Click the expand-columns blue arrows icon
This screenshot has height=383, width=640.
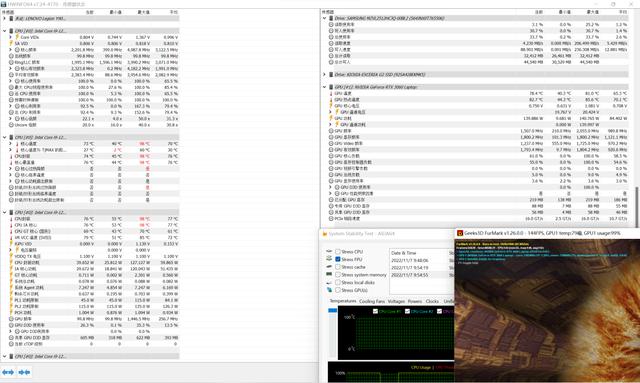8,372
